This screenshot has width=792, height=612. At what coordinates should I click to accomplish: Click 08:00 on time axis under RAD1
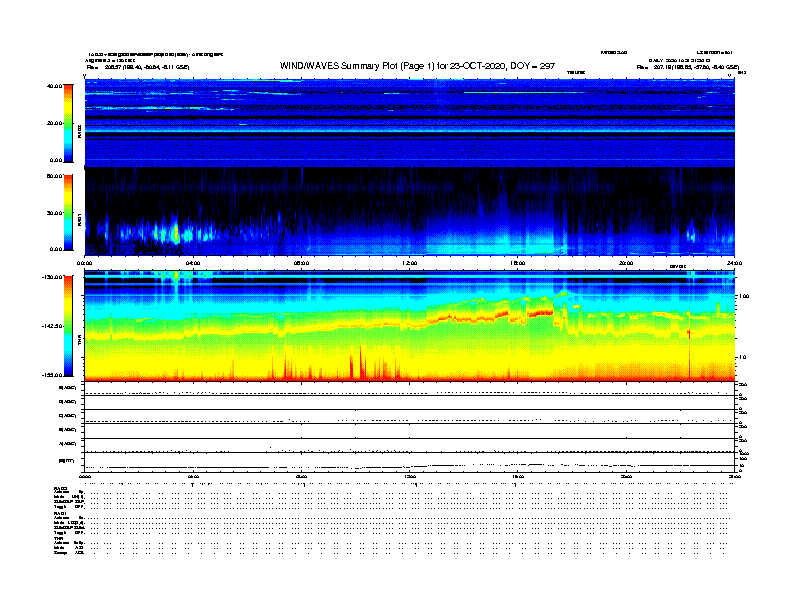[301, 263]
